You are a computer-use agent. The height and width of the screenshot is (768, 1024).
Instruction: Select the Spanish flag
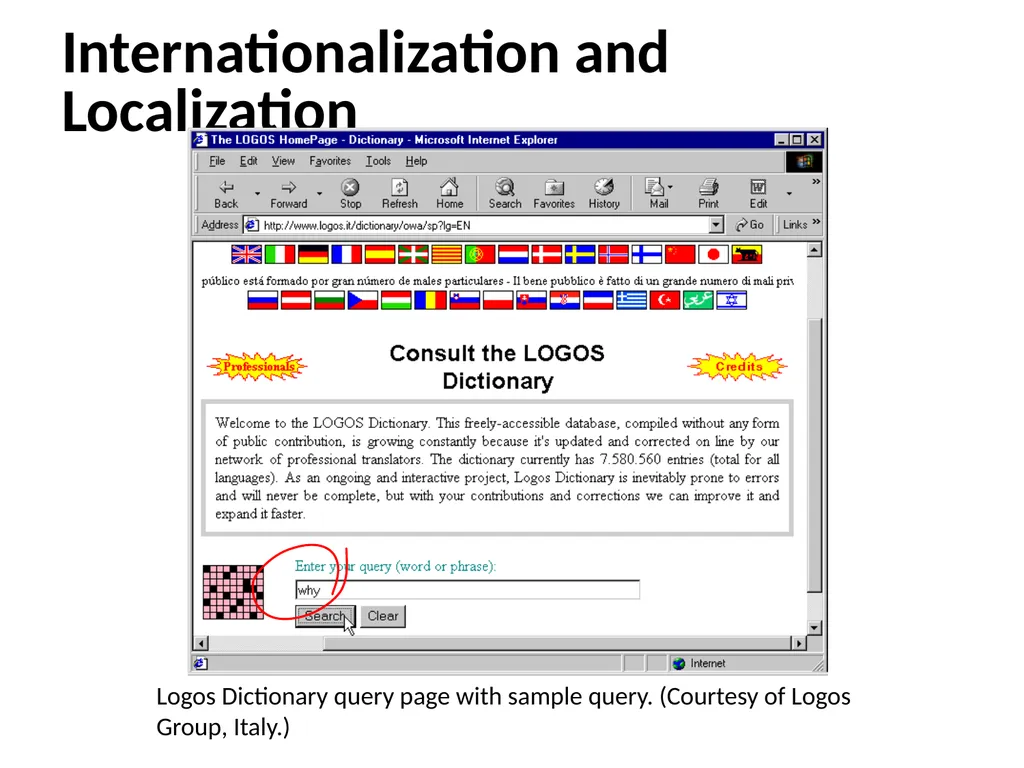[380, 255]
